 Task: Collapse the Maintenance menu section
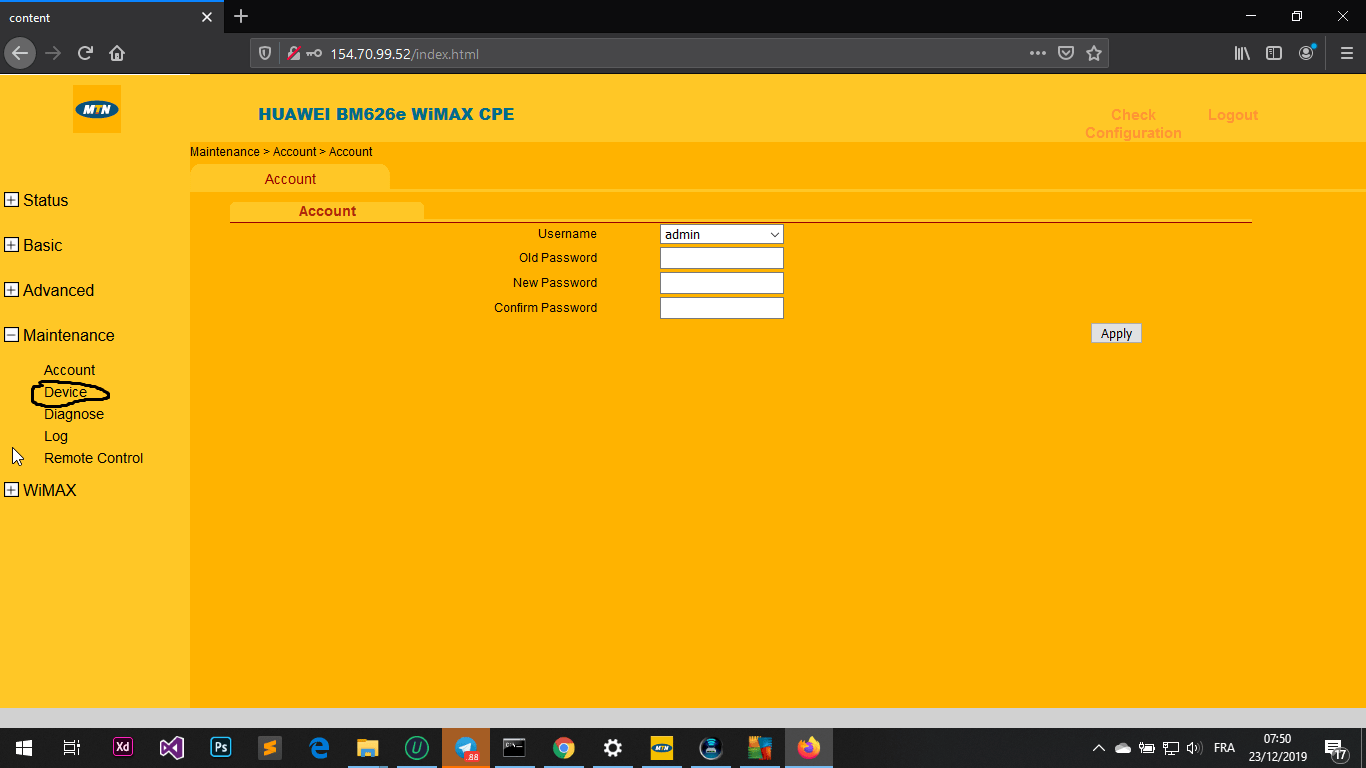(x=11, y=335)
